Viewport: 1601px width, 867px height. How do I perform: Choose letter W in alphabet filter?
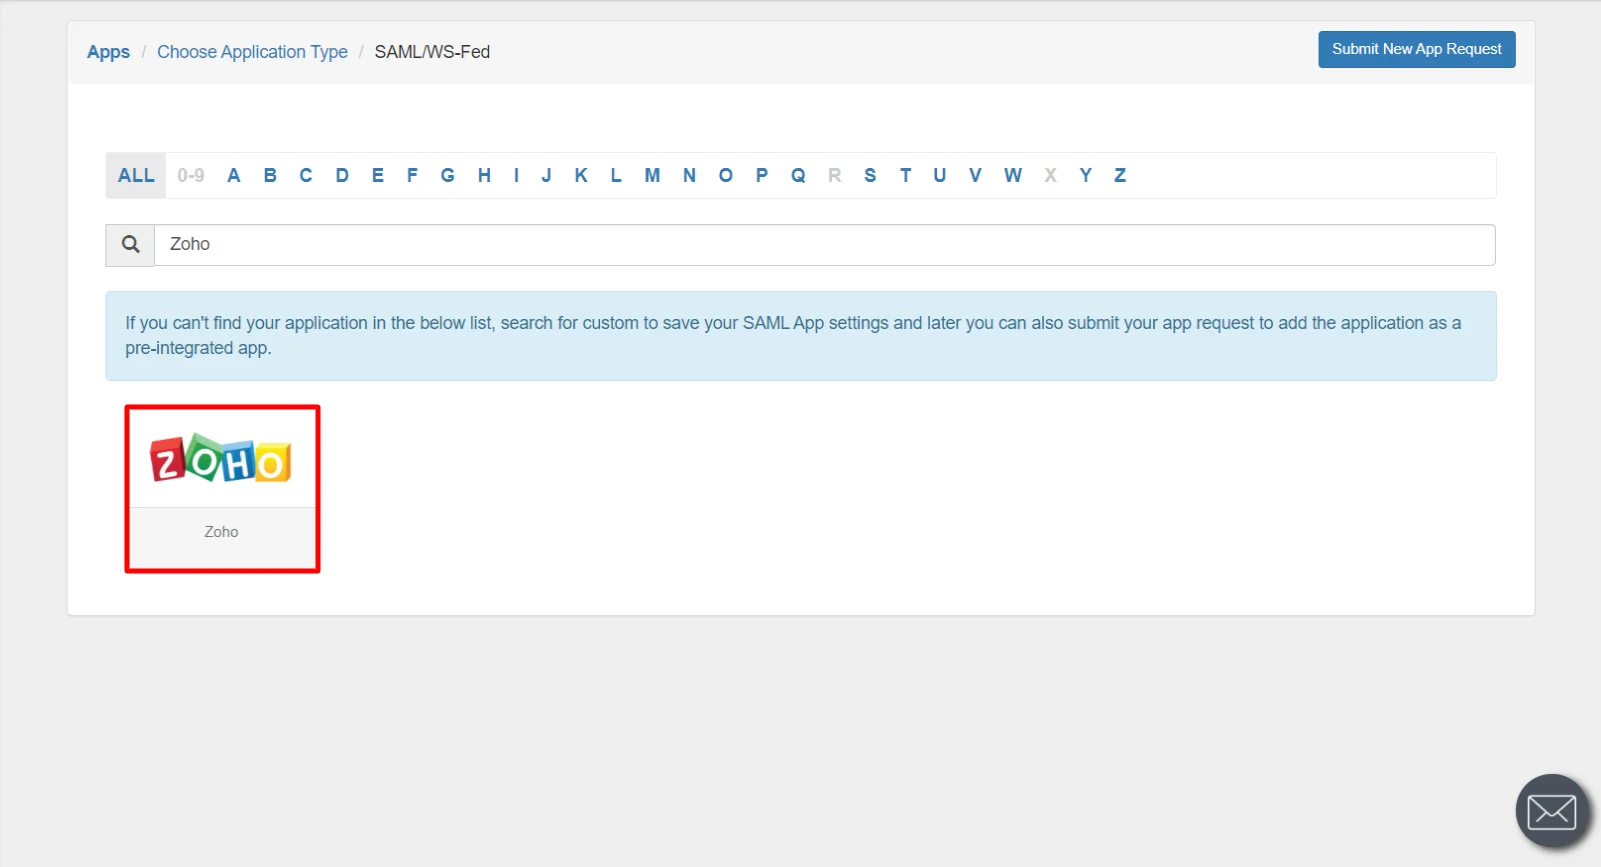pyautogui.click(x=1013, y=176)
